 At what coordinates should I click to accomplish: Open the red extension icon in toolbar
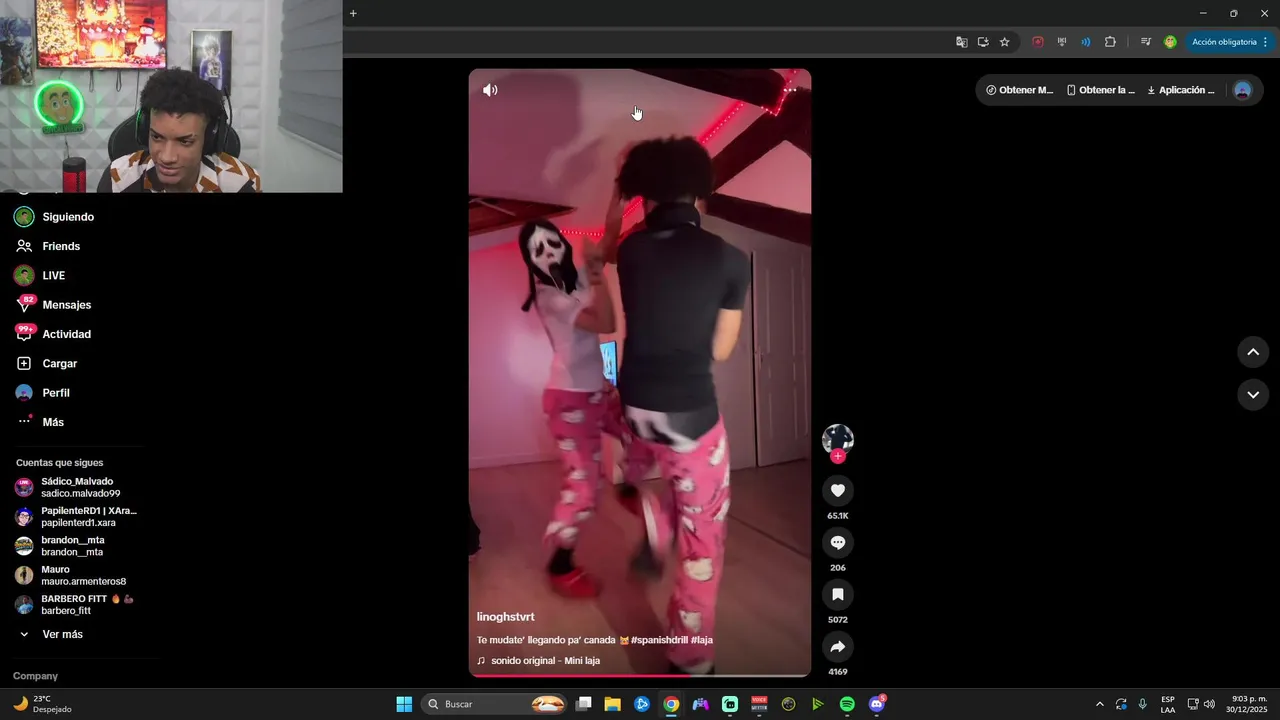[1038, 42]
